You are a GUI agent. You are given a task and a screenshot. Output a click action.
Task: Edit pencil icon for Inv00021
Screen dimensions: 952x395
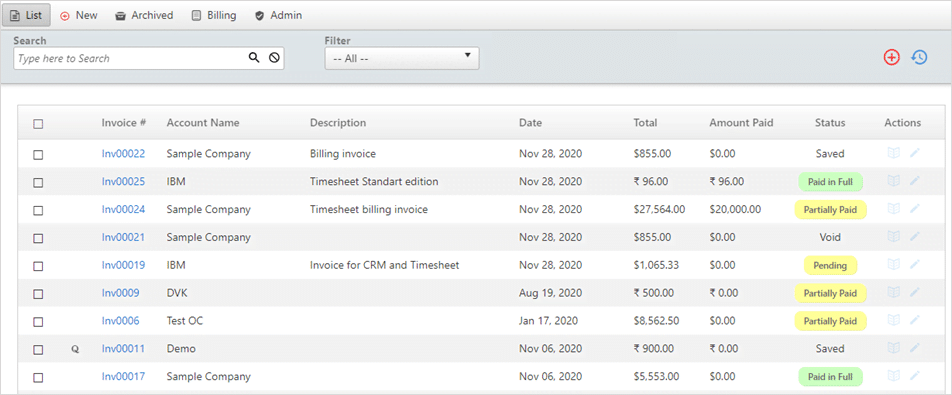(x=914, y=237)
